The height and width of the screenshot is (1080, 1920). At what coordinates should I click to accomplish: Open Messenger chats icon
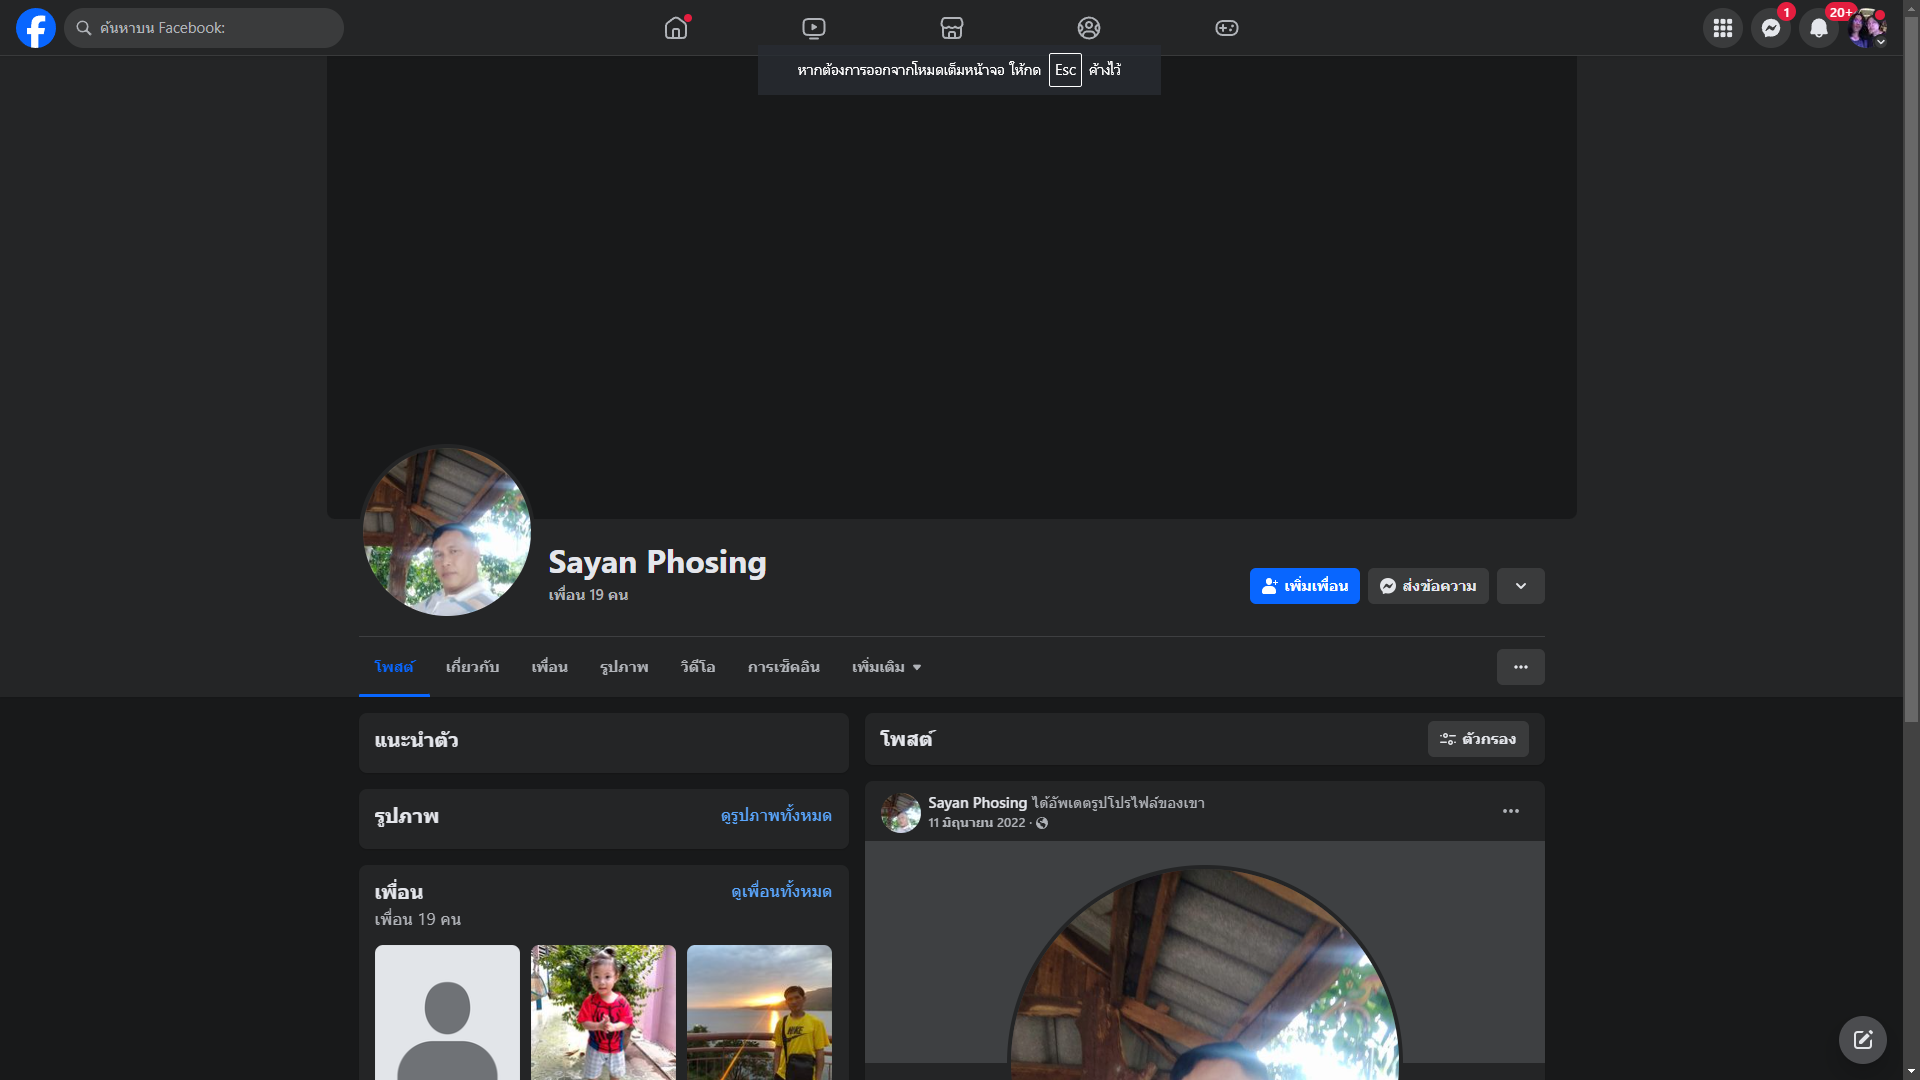(1770, 28)
